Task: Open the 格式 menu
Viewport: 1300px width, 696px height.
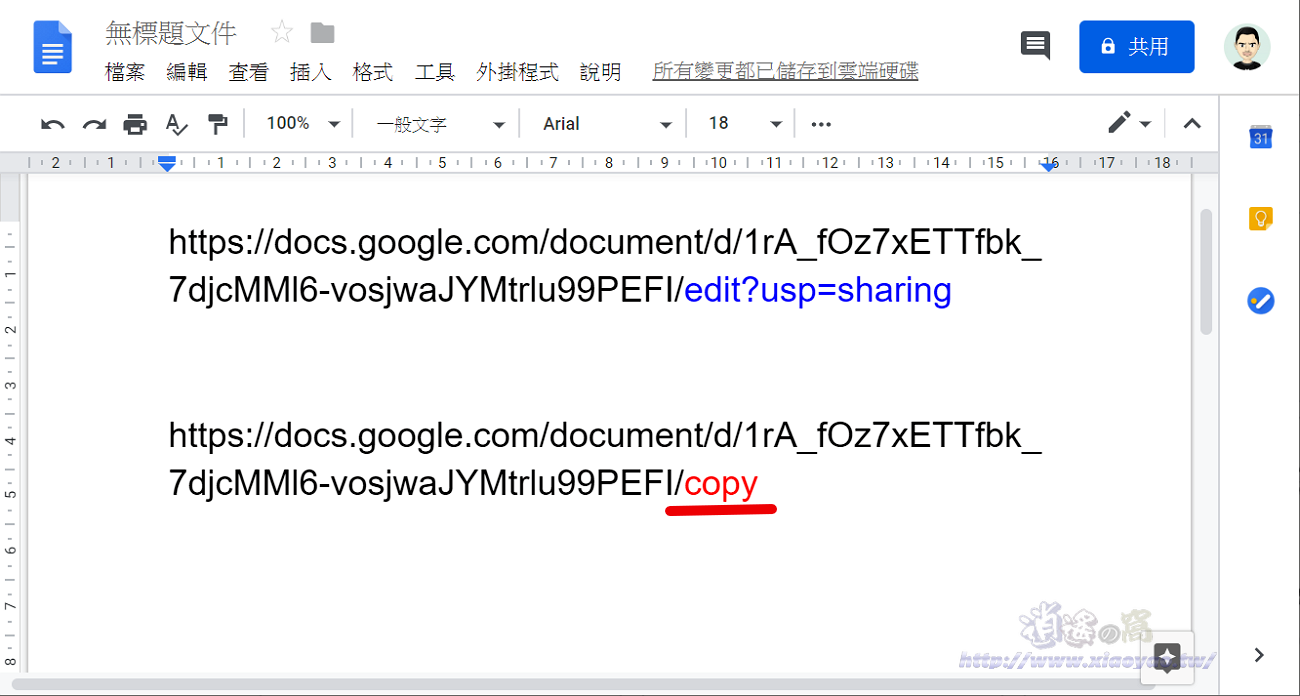Action: coord(373,72)
